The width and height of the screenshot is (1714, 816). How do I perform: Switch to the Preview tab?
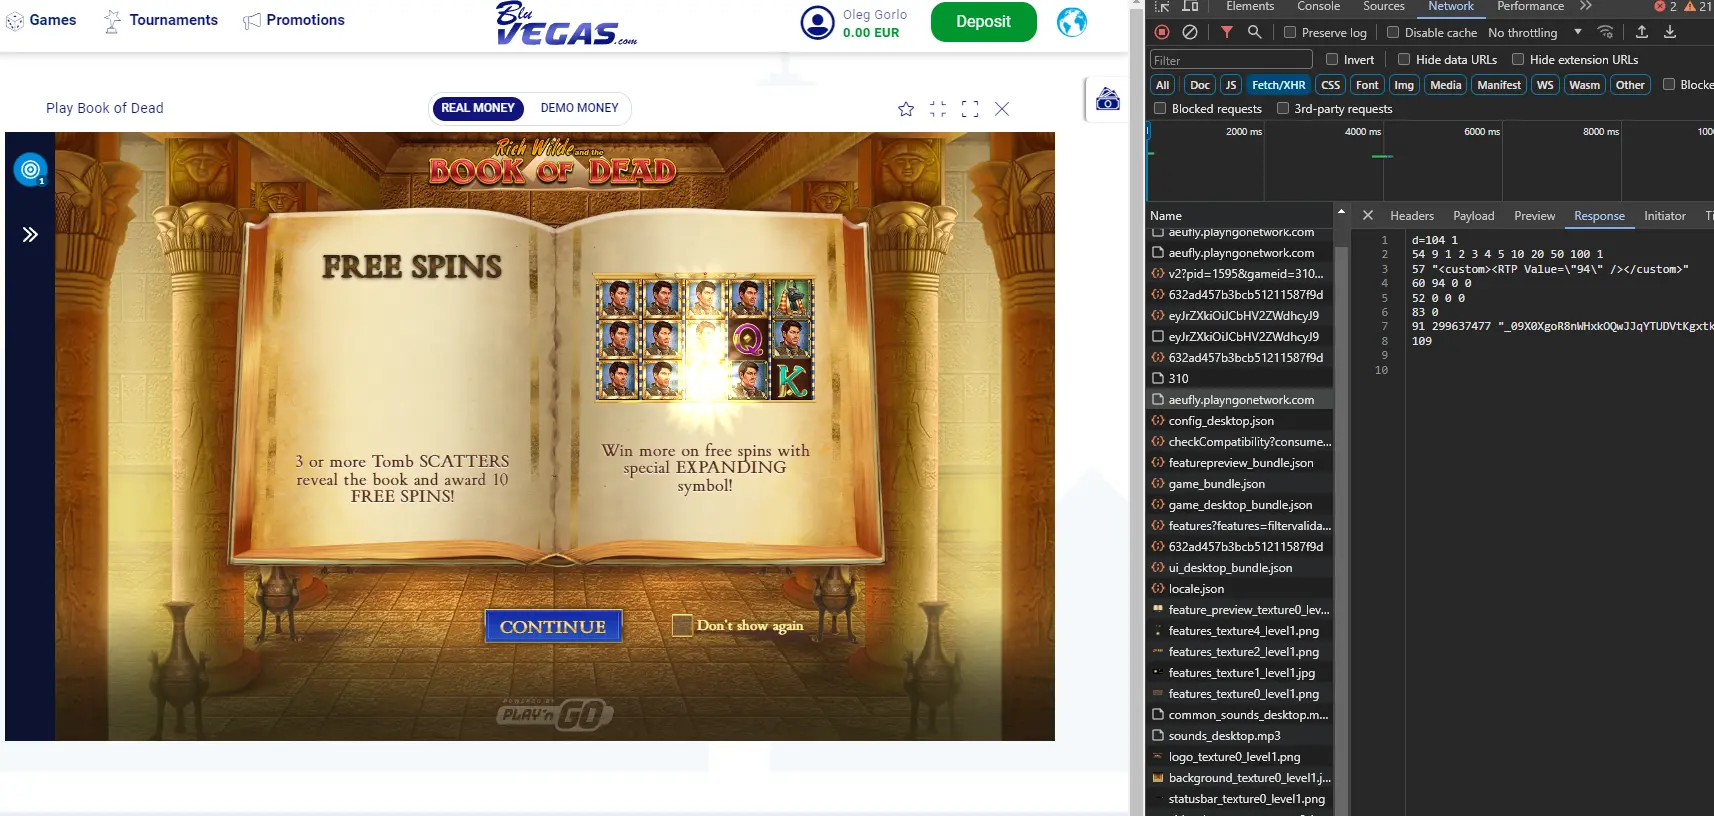pyautogui.click(x=1534, y=216)
